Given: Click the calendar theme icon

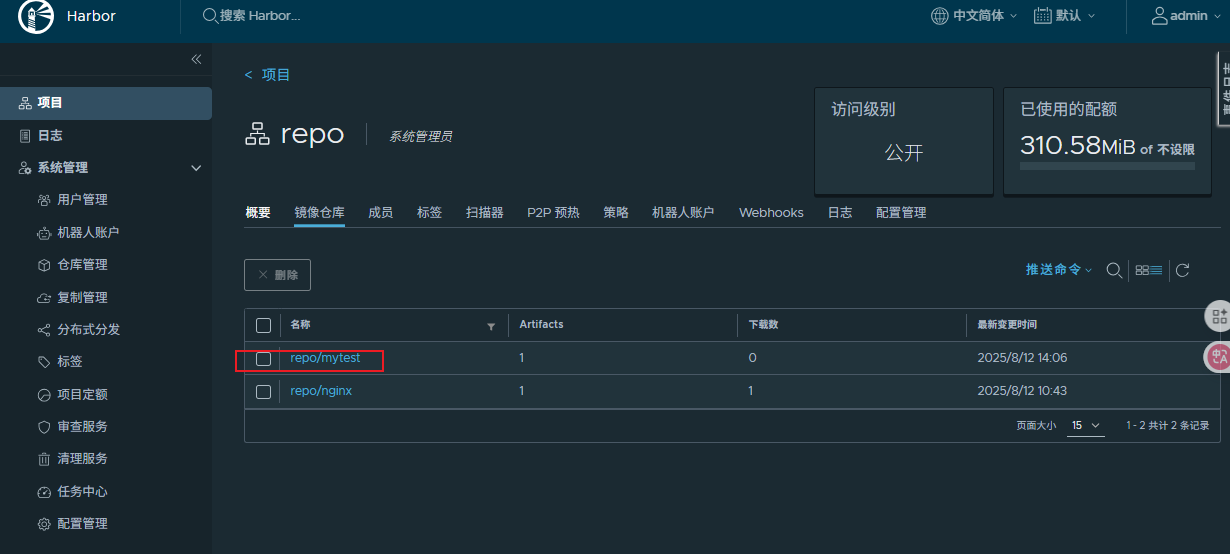Looking at the screenshot, I should tap(1042, 16).
